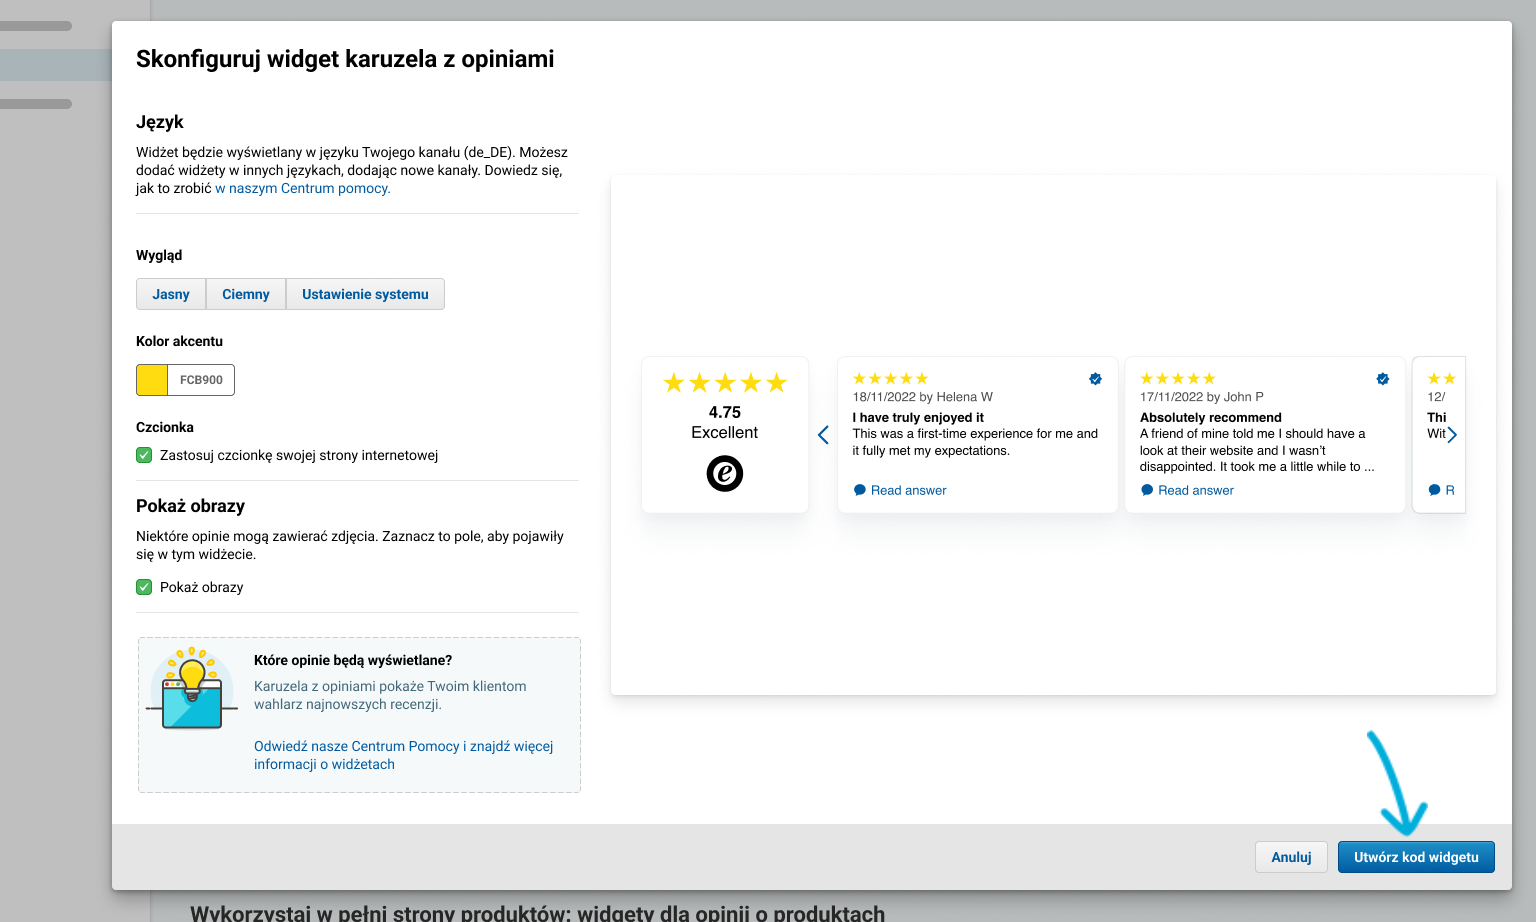
Task: Choose 'Ustawienie systemu' appearance option
Action: (x=365, y=294)
